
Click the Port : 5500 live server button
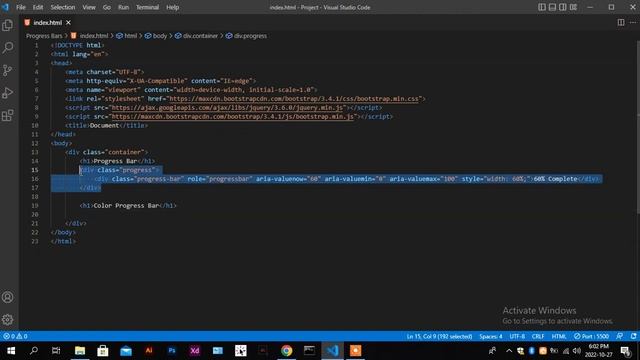coord(591,336)
